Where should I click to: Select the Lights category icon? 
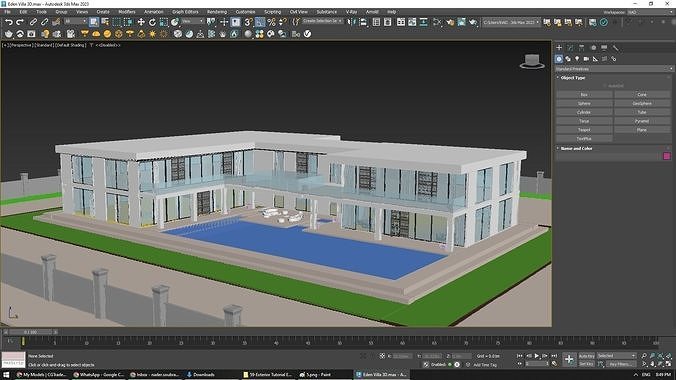577,59
